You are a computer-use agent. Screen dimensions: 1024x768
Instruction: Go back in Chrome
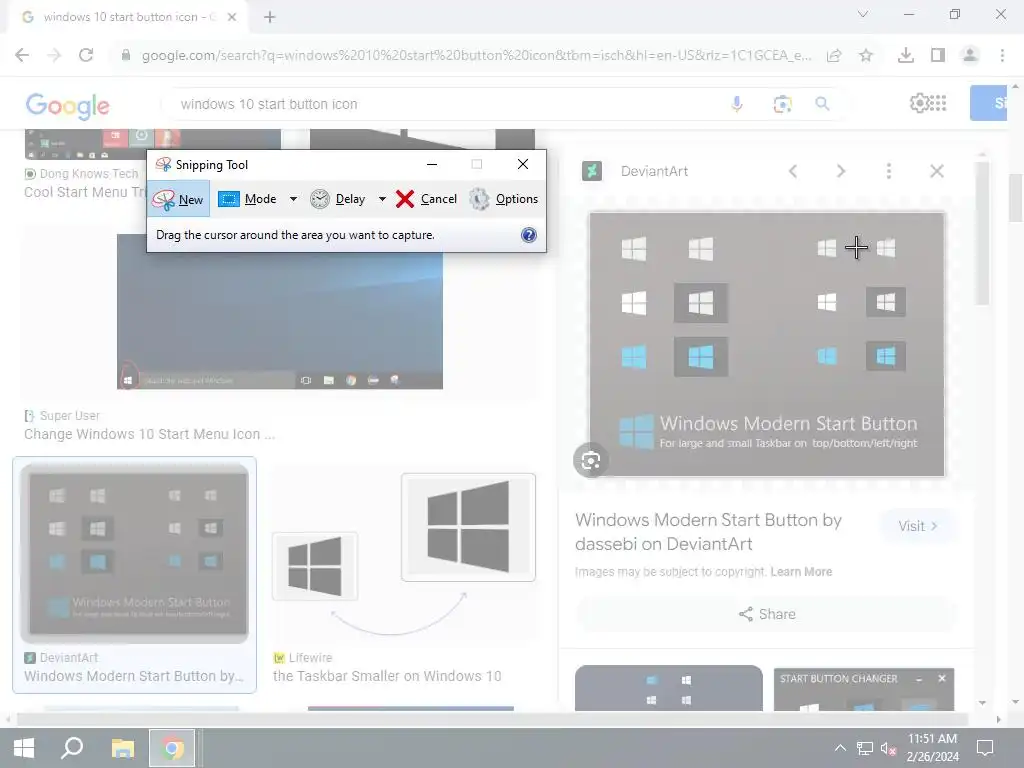pos(22,56)
